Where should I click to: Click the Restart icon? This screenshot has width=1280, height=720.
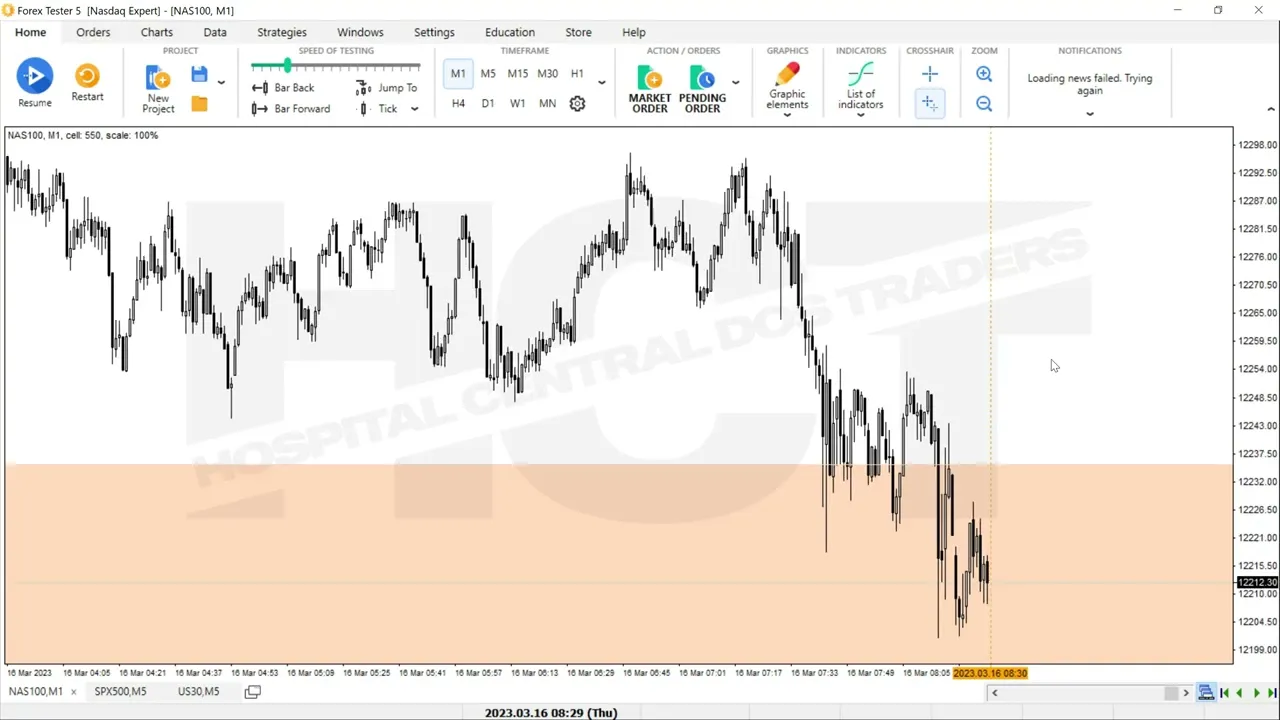coord(87,76)
